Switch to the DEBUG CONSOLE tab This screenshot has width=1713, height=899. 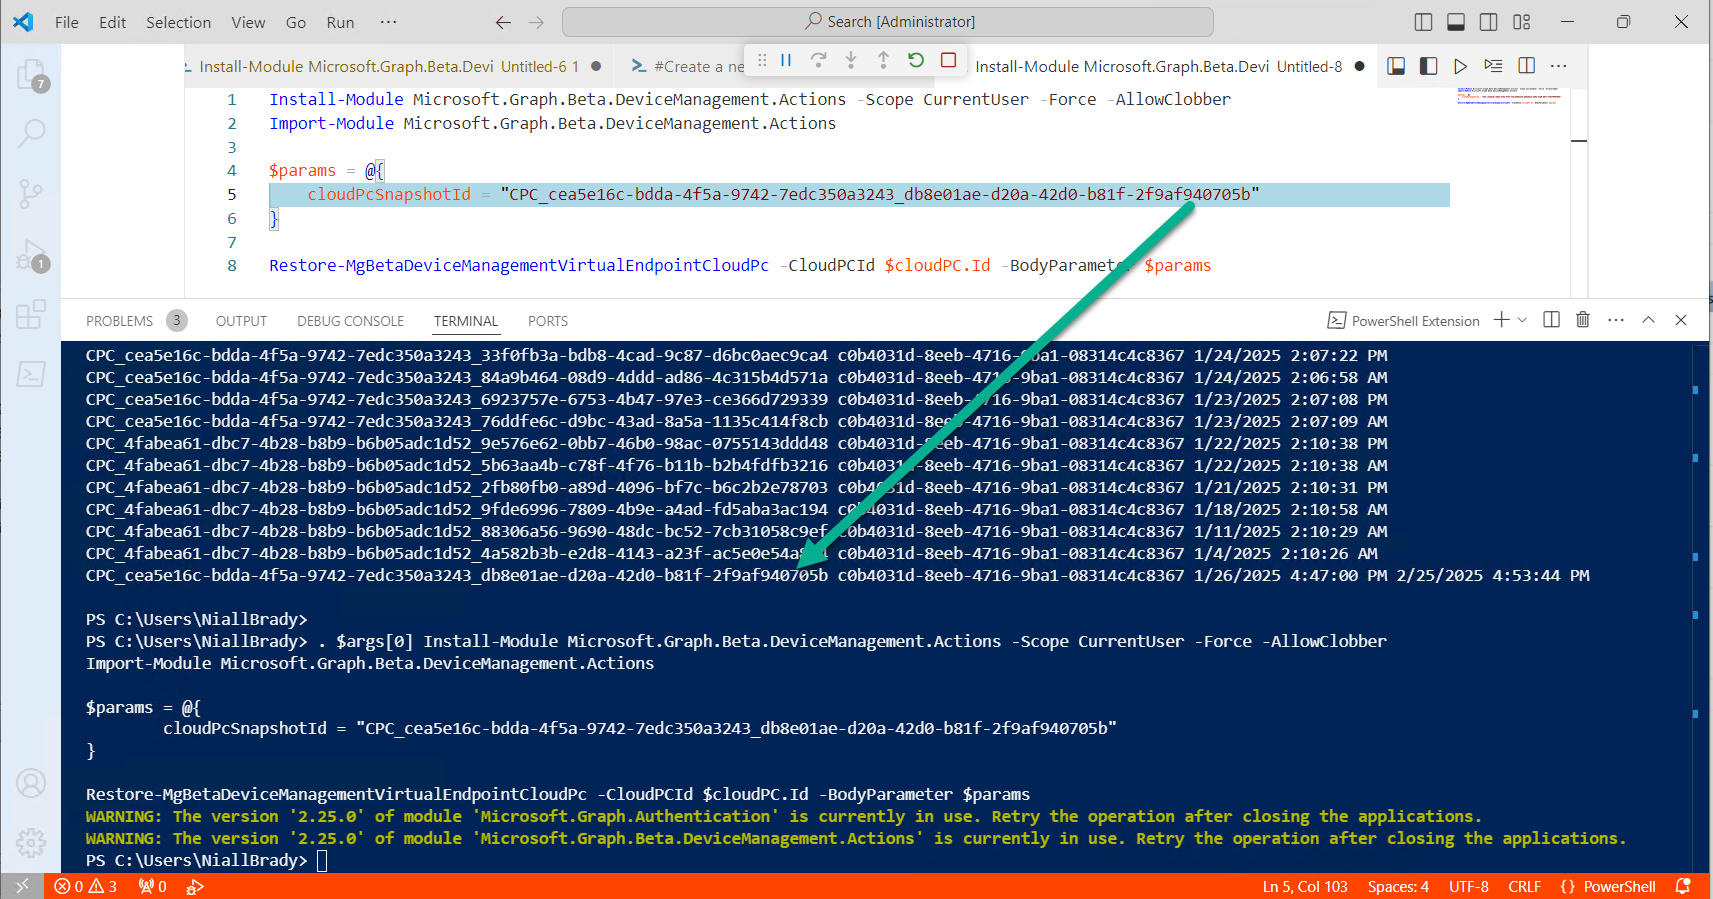pyautogui.click(x=350, y=321)
